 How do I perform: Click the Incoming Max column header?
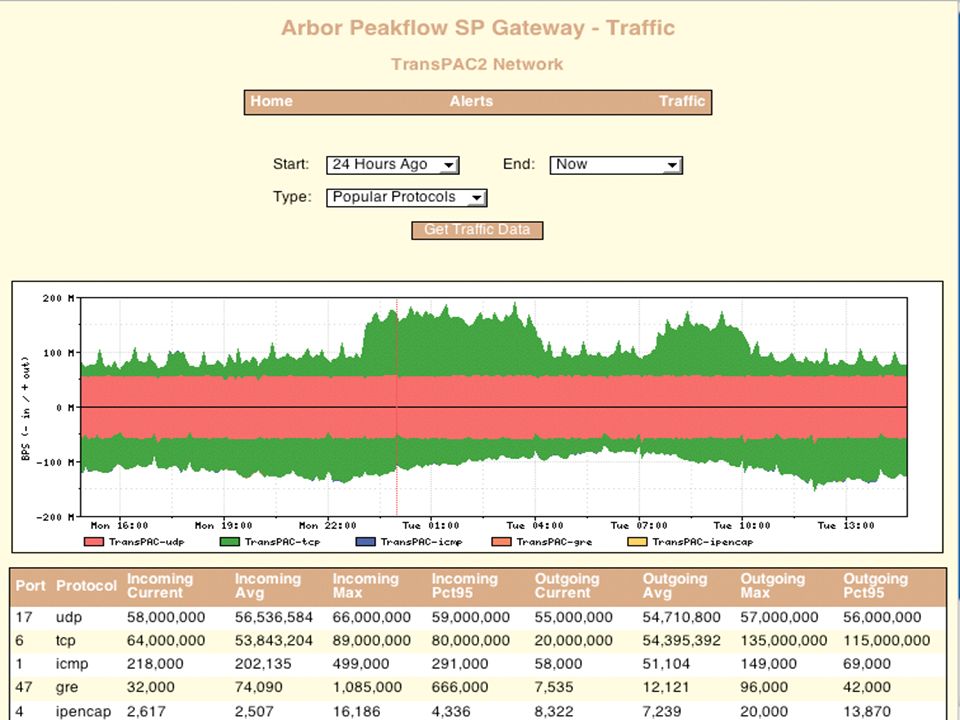pos(366,586)
